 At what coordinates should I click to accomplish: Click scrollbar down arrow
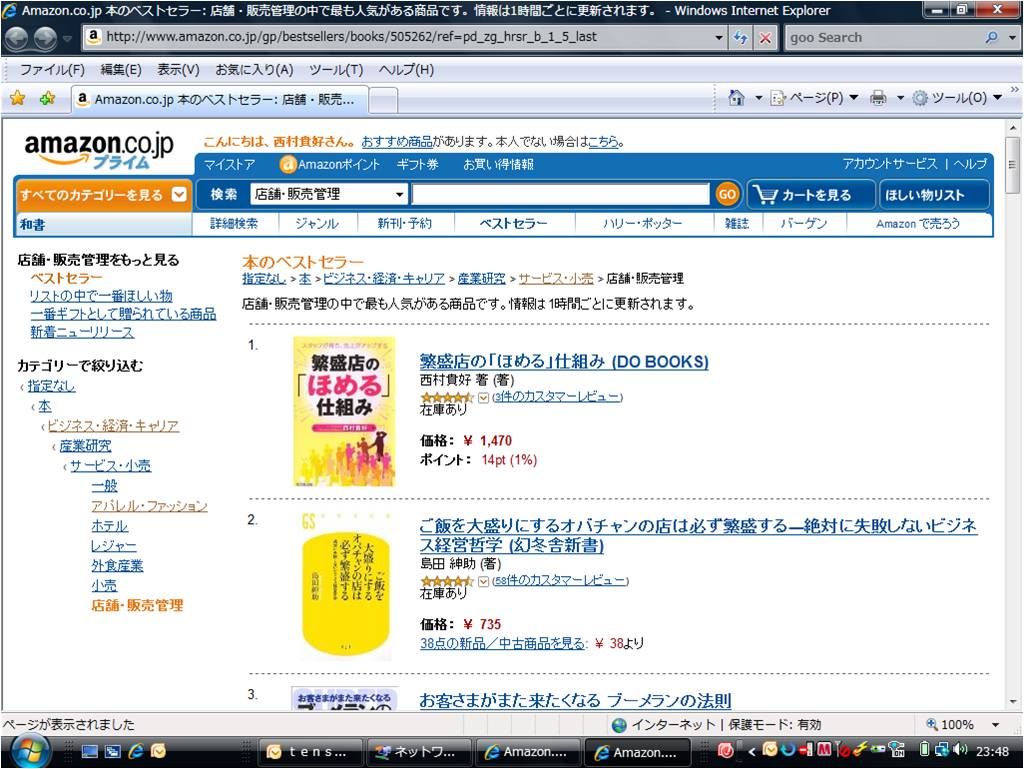[x=1012, y=702]
